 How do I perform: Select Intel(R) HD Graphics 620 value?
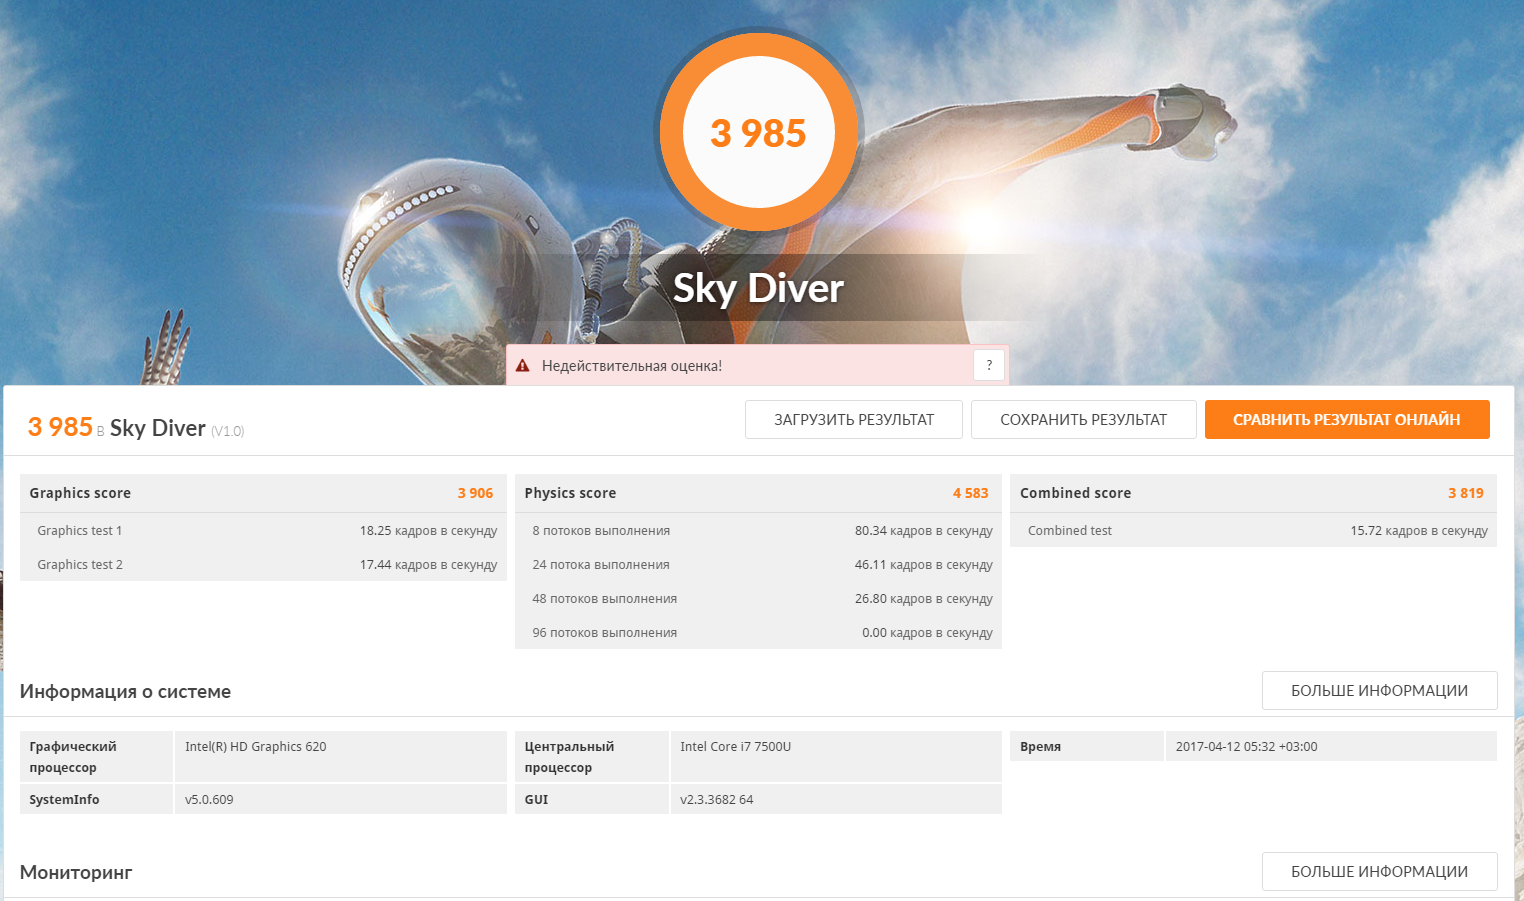pos(256,747)
